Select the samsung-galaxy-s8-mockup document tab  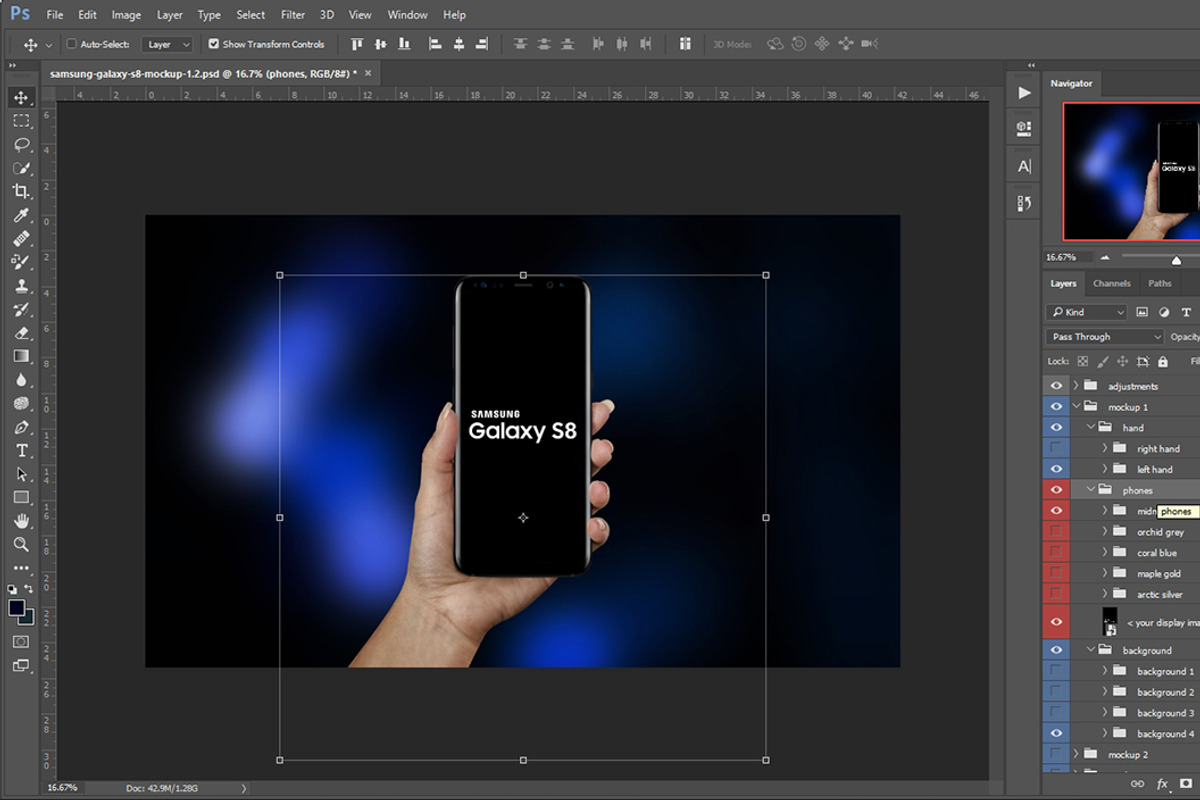click(x=203, y=73)
